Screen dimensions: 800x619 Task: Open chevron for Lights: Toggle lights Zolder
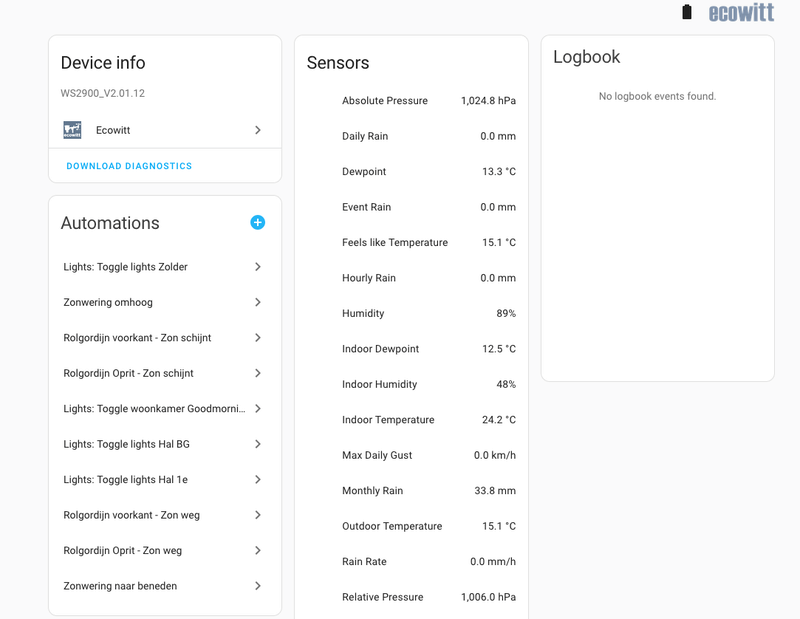257,267
